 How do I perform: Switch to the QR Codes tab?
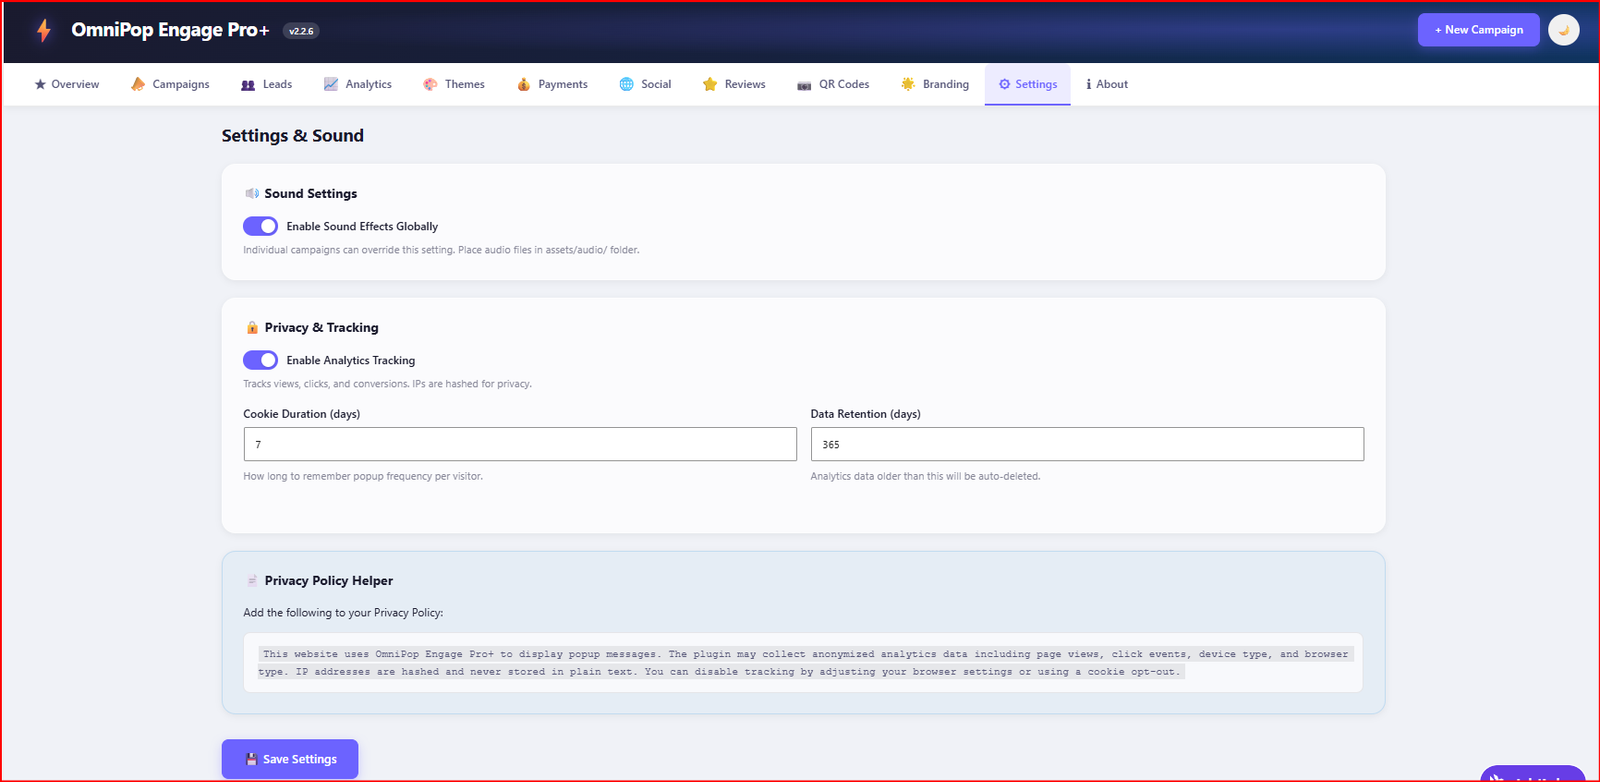click(x=833, y=85)
